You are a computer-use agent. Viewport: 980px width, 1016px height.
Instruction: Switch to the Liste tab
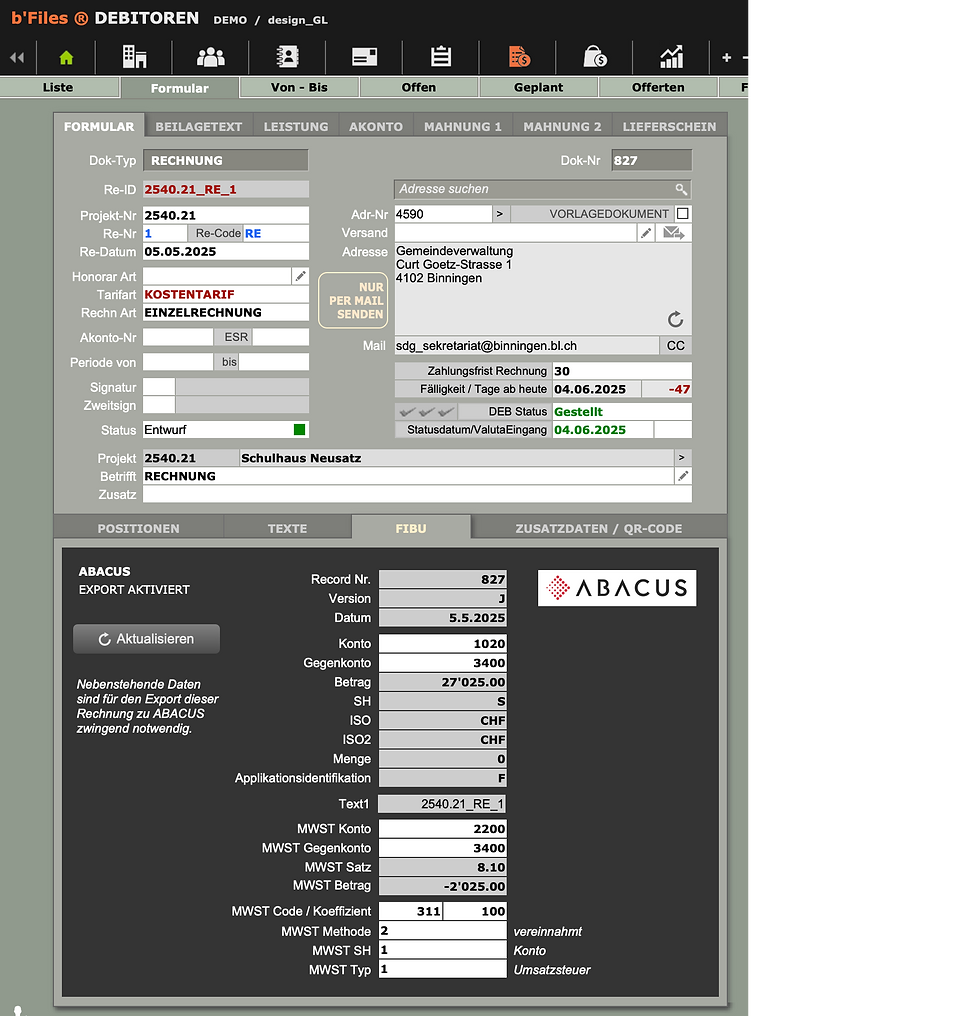pos(58,87)
